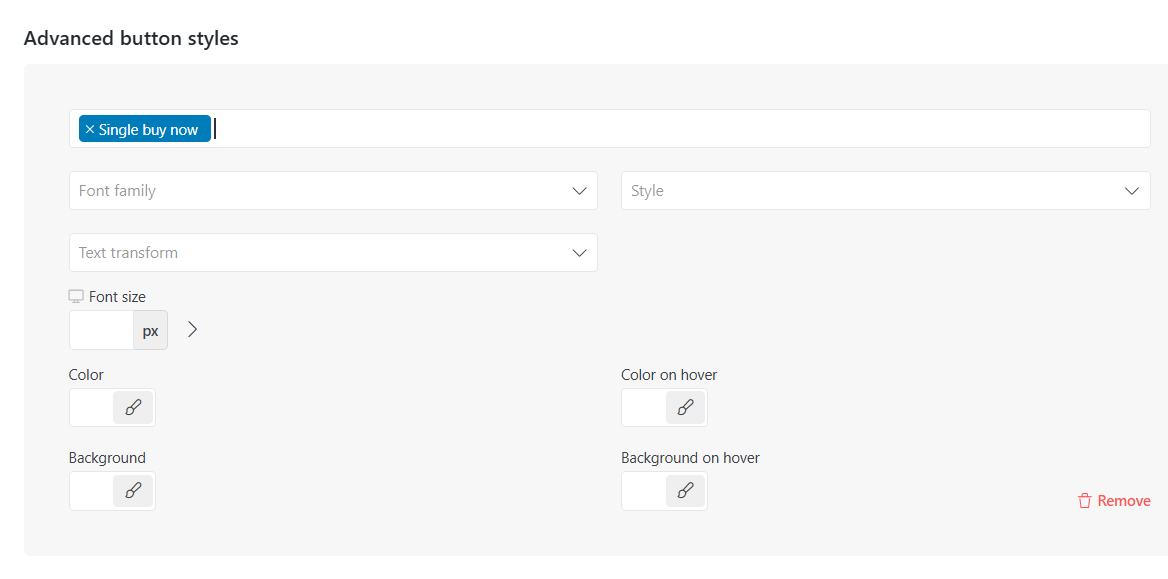This screenshot has height=579, width=1168.
Task: Open the Color brush picker
Action: (133, 408)
